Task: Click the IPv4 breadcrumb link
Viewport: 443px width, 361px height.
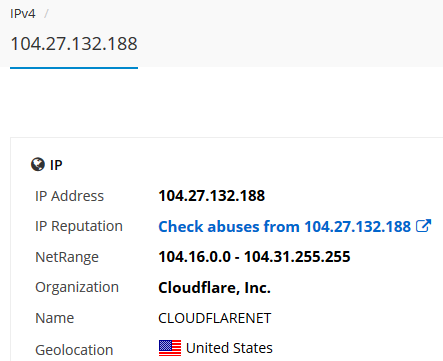Action: coord(23,14)
